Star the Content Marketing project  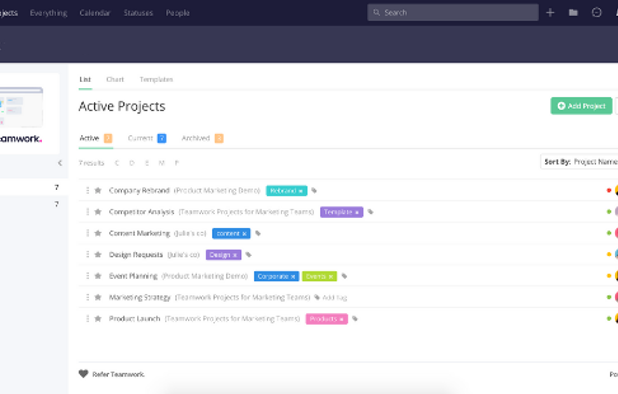click(98, 233)
